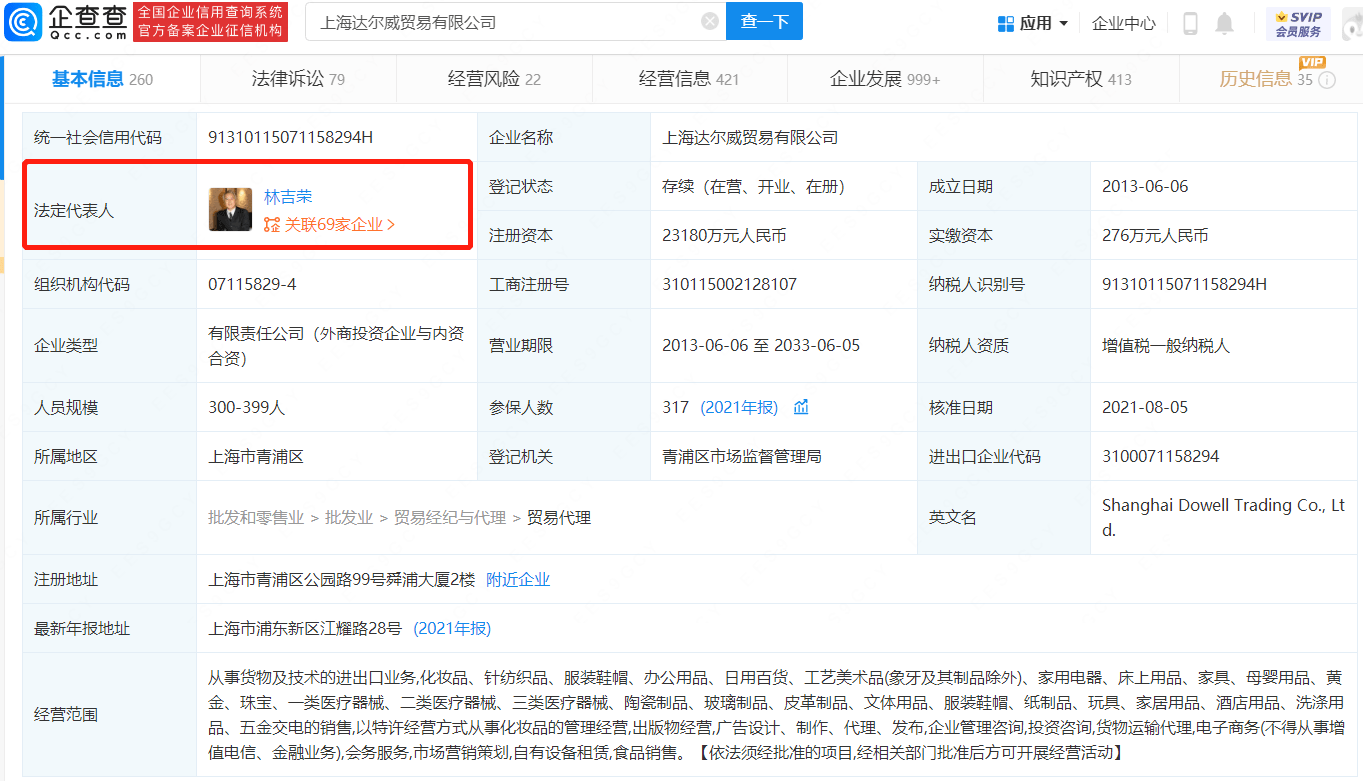The height and width of the screenshot is (781, 1363).
Task: Open 关联69家企业 link
Action: coord(339,225)
